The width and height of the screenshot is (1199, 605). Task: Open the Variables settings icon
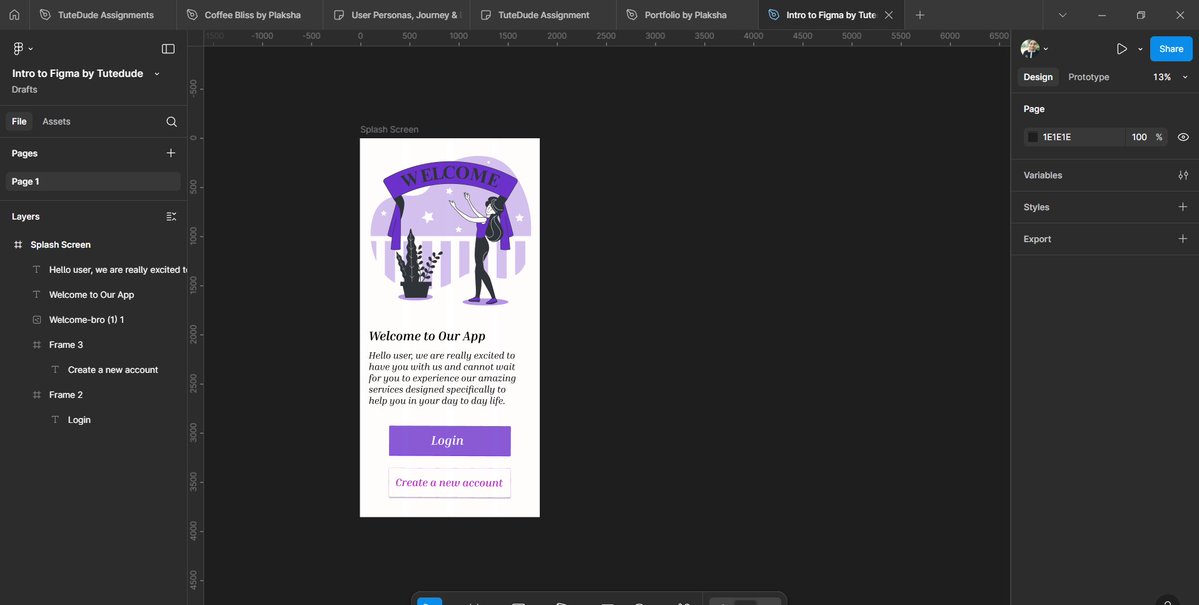(x=1183, y=174)
